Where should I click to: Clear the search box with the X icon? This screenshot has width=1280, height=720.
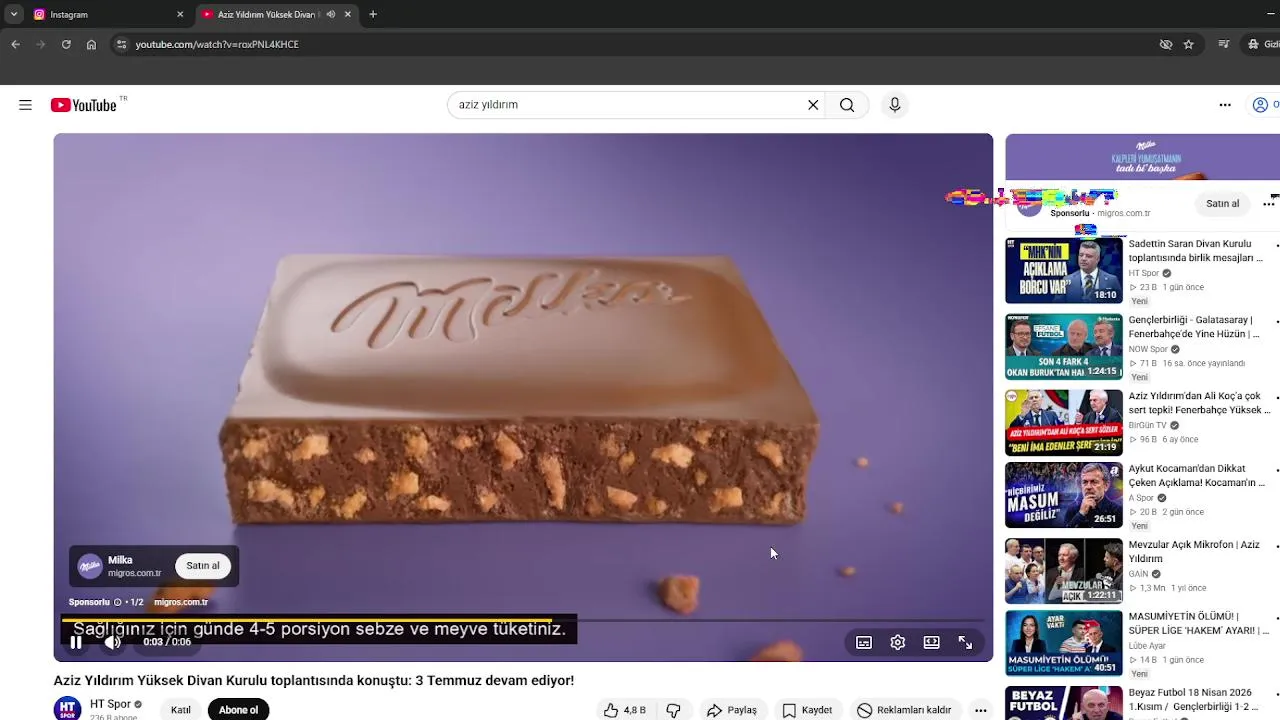click(813, 105)
